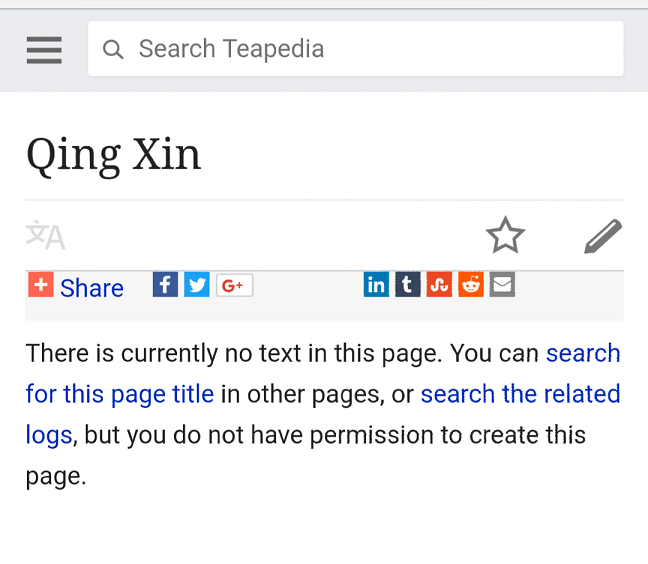This screenshot has width=648, height=564.
Task: Share page on Twitter
Action: (x=197, y=284)
